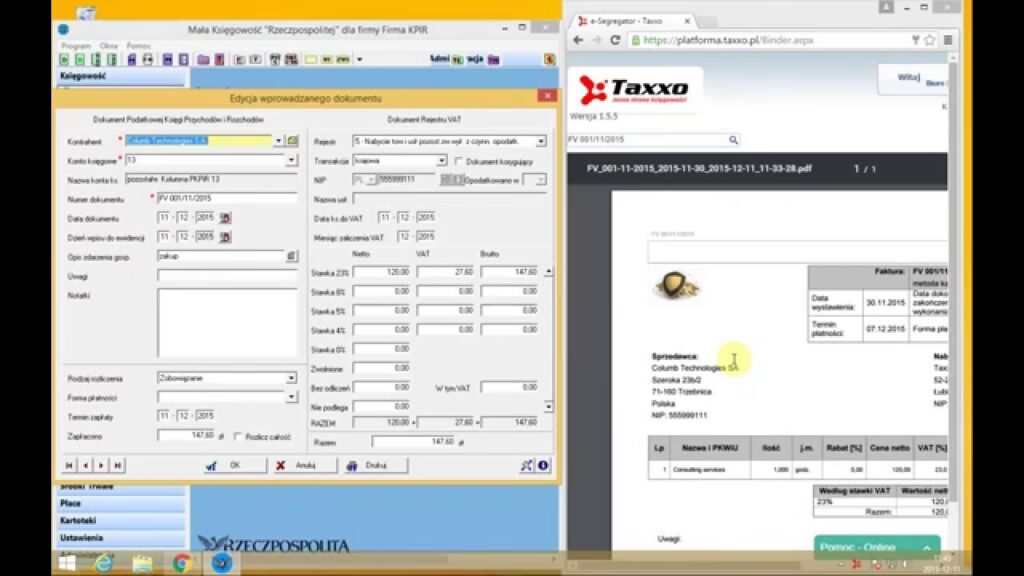The width and height of the screenshot is (1024, 576).
Task: Click the search magnifier in Taxxo search box
Action: (x=733, y=140)
